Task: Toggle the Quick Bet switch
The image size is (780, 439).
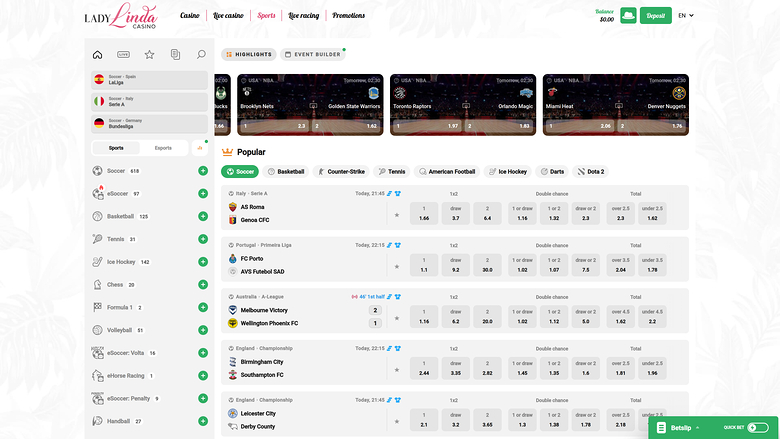Action: tap(758, 427)
